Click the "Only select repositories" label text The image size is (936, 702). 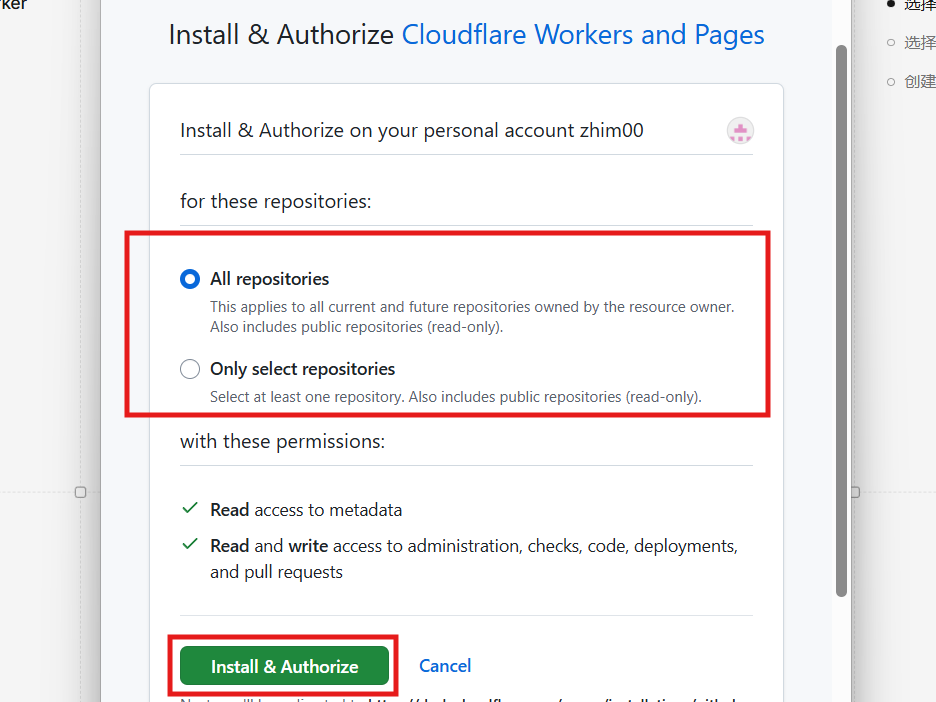click(x=302, y=369)
